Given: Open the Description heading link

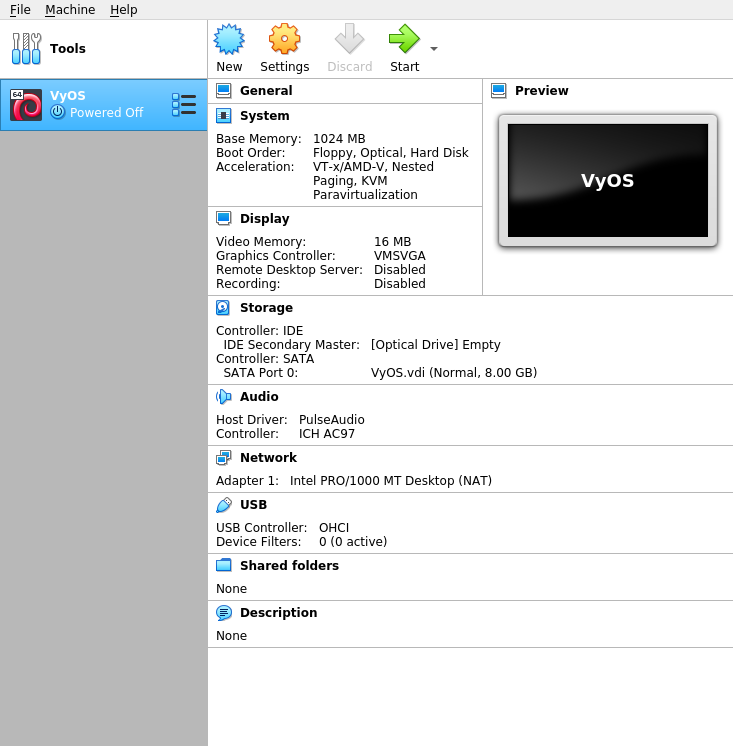Looking at the screenshot, I should click(x=278, y=612).
